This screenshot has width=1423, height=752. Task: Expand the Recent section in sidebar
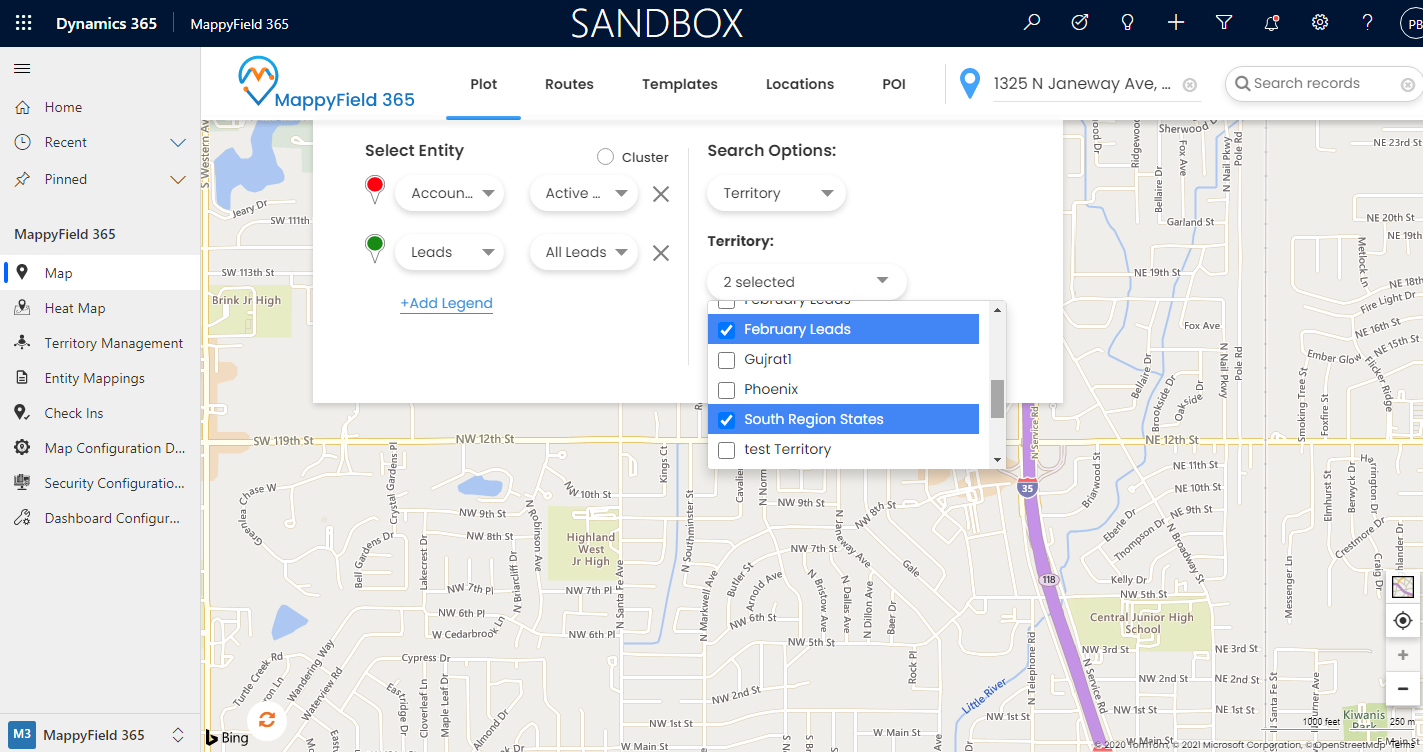click(x=178, y=143)
